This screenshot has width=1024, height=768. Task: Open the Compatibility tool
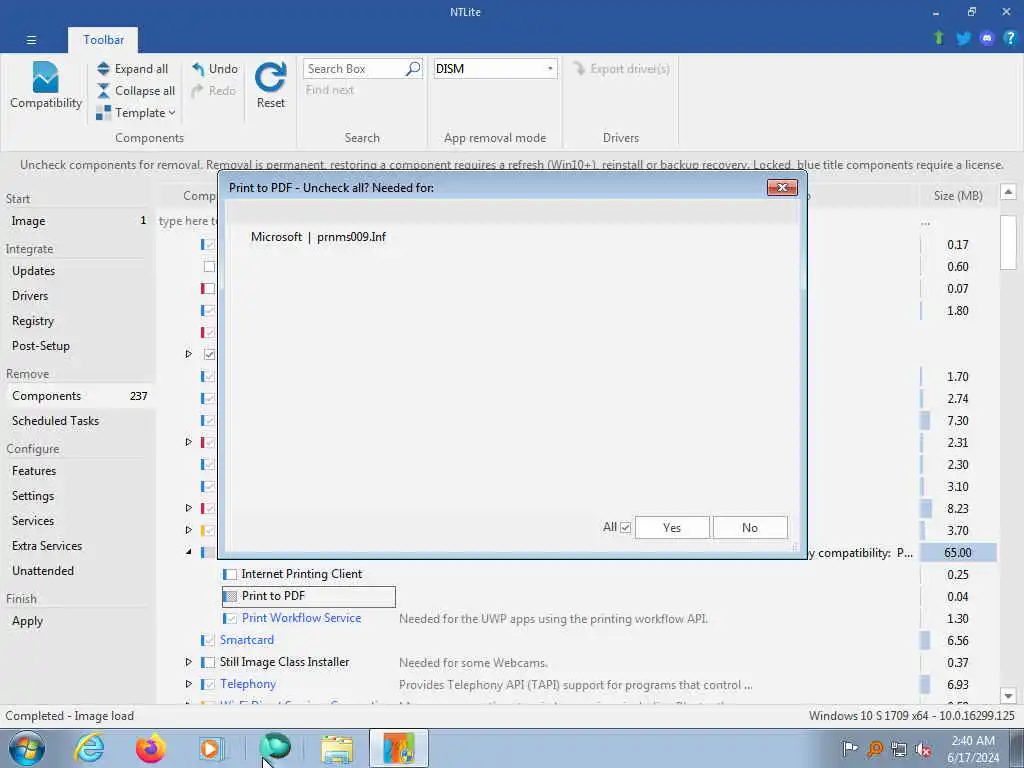coord(46,86)
